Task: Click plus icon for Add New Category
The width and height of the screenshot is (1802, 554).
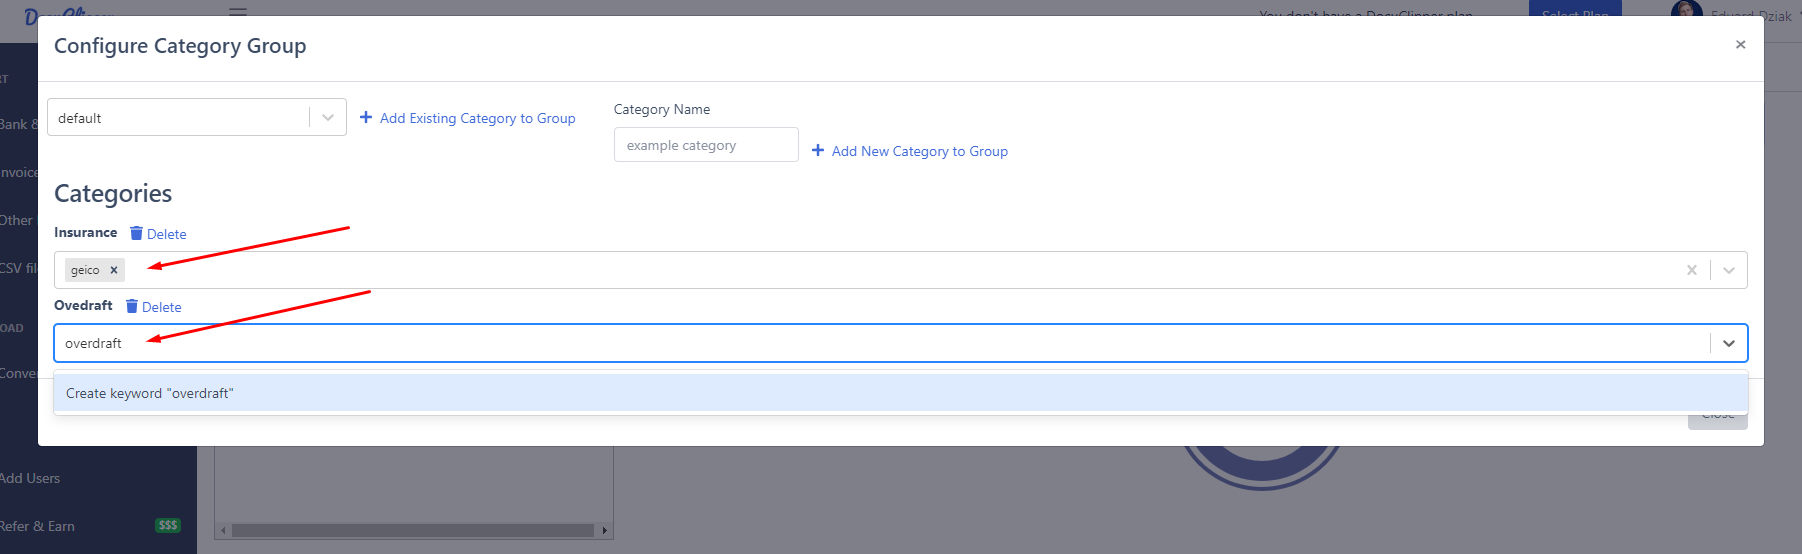Action: tap(818, 151)
